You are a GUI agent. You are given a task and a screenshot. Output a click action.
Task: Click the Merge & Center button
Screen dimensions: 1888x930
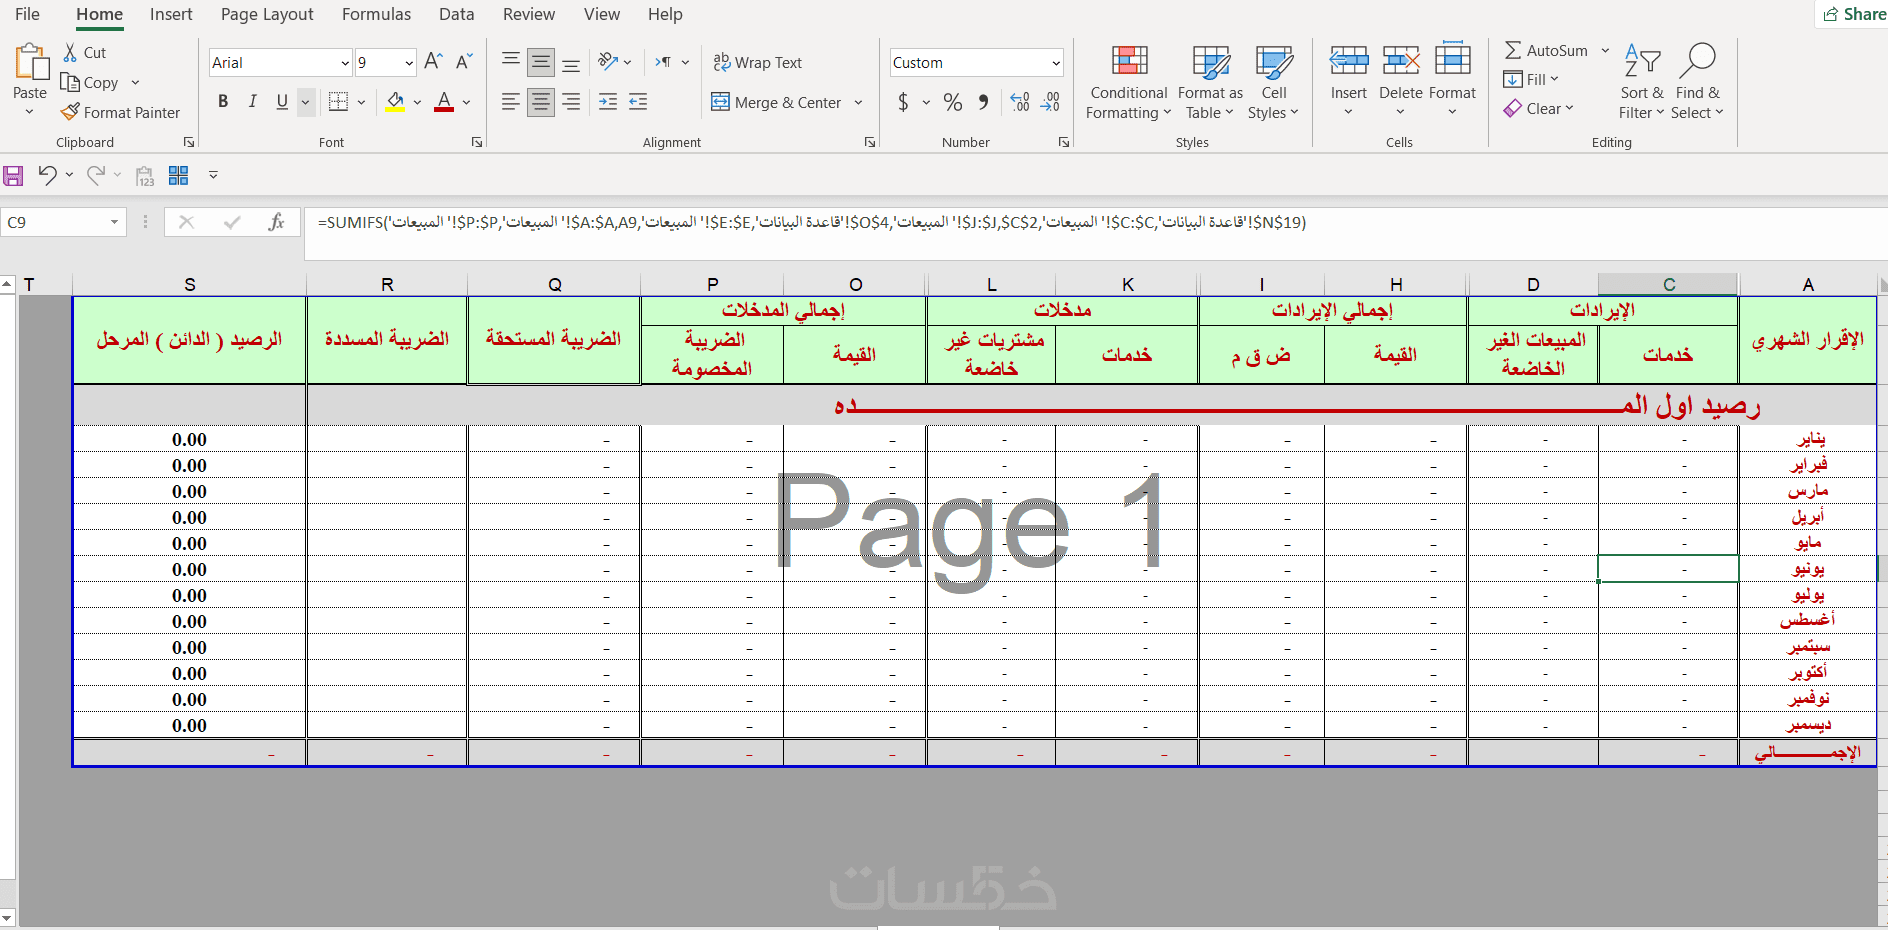click(x=777, y=102)
